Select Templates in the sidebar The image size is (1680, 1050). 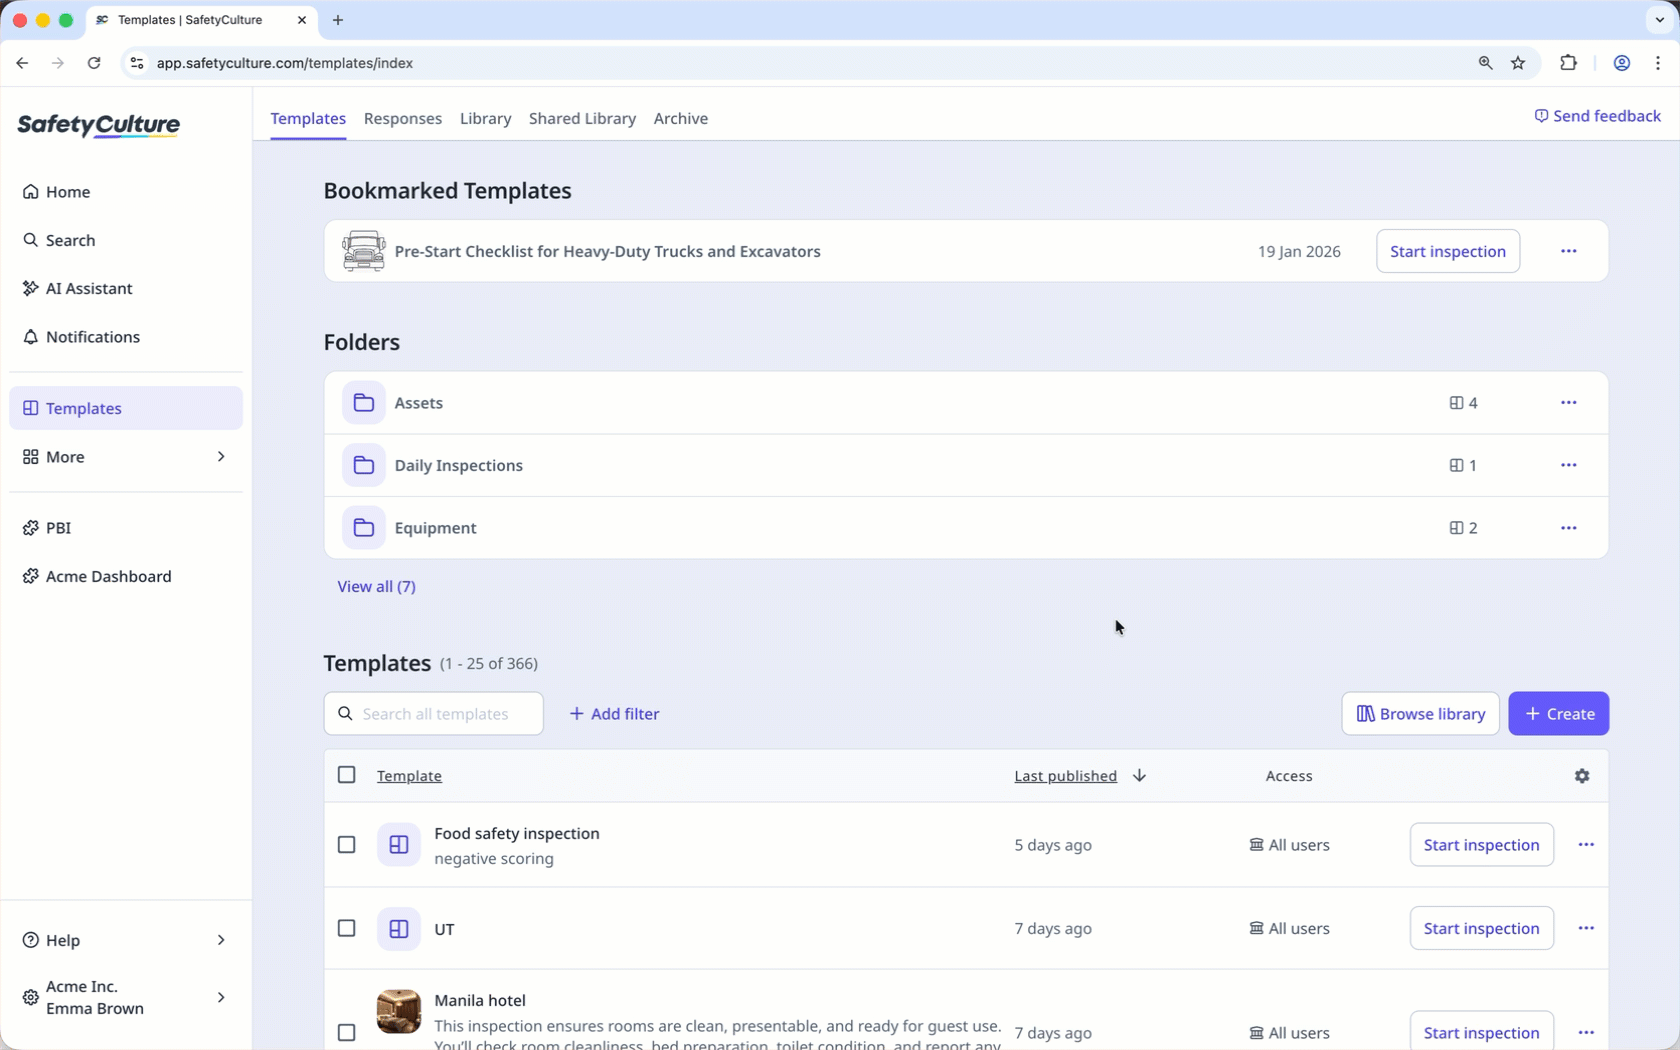[x=125, y=408]
